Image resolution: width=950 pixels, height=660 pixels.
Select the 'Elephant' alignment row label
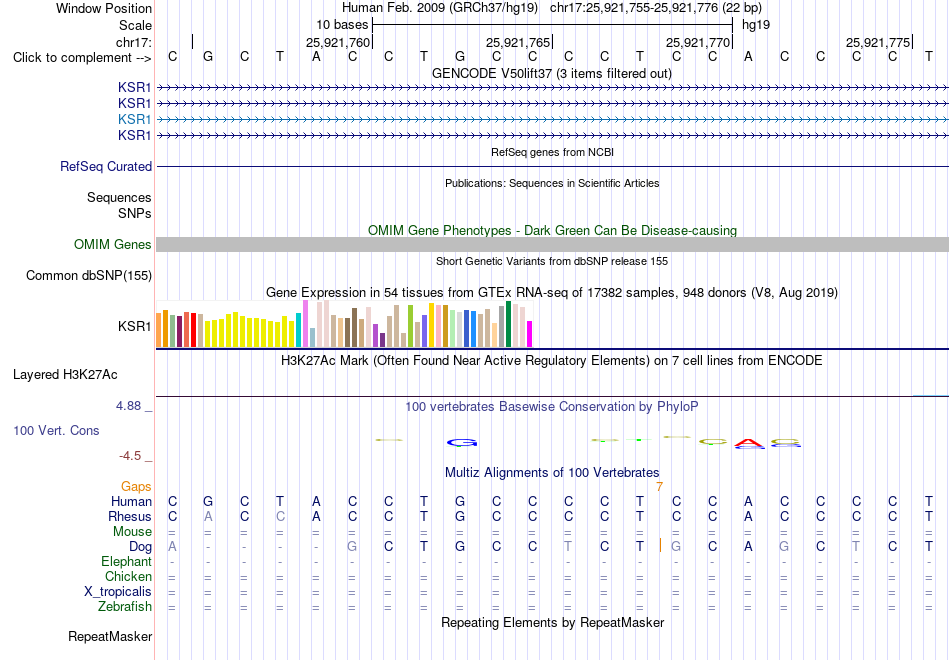(126, 561)
